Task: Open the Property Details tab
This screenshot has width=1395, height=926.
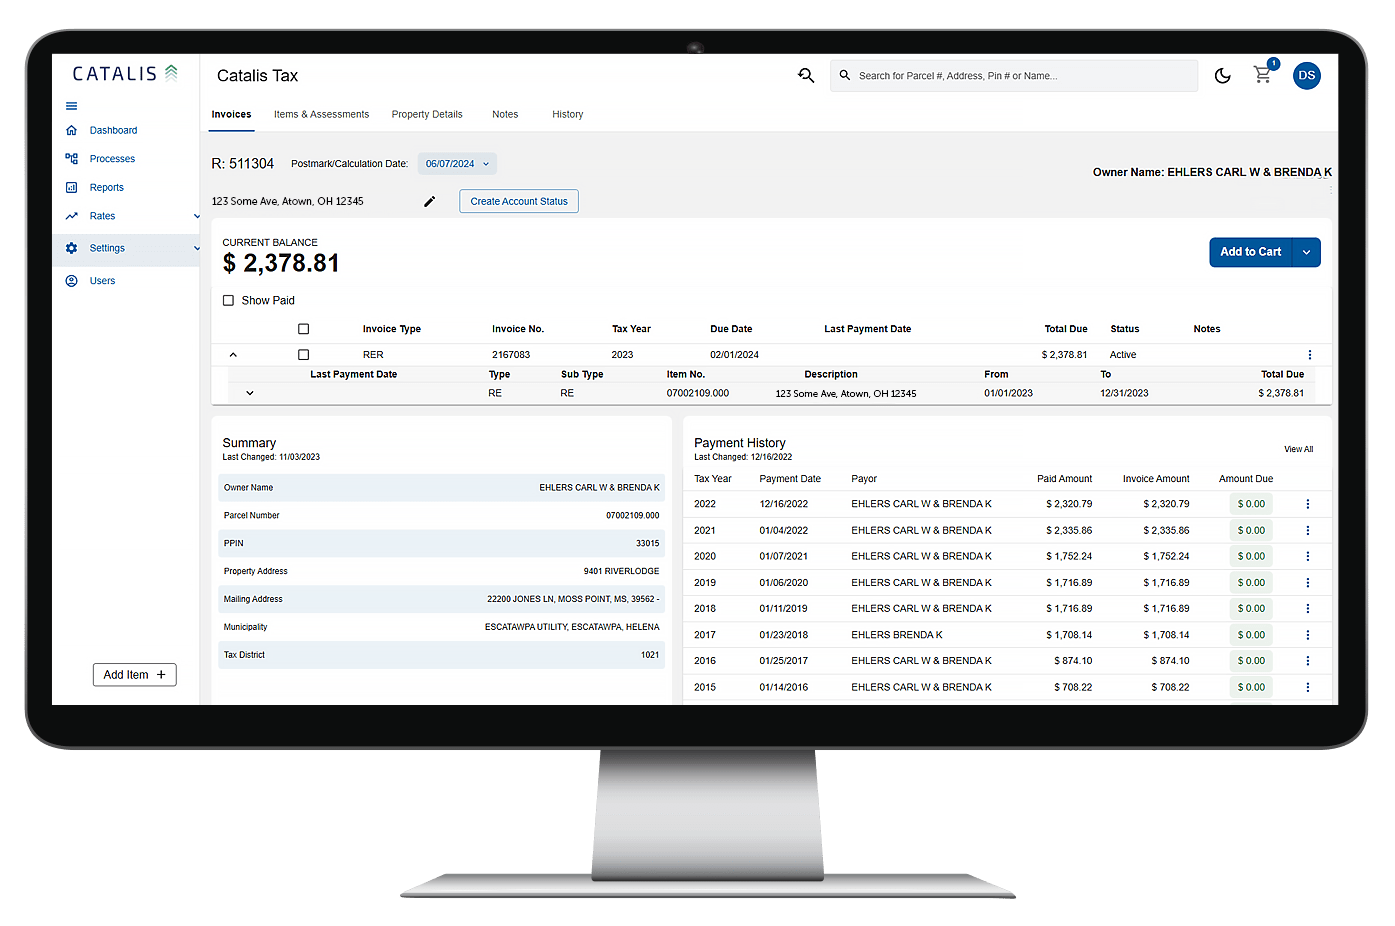Action: [x=427, y=114]
